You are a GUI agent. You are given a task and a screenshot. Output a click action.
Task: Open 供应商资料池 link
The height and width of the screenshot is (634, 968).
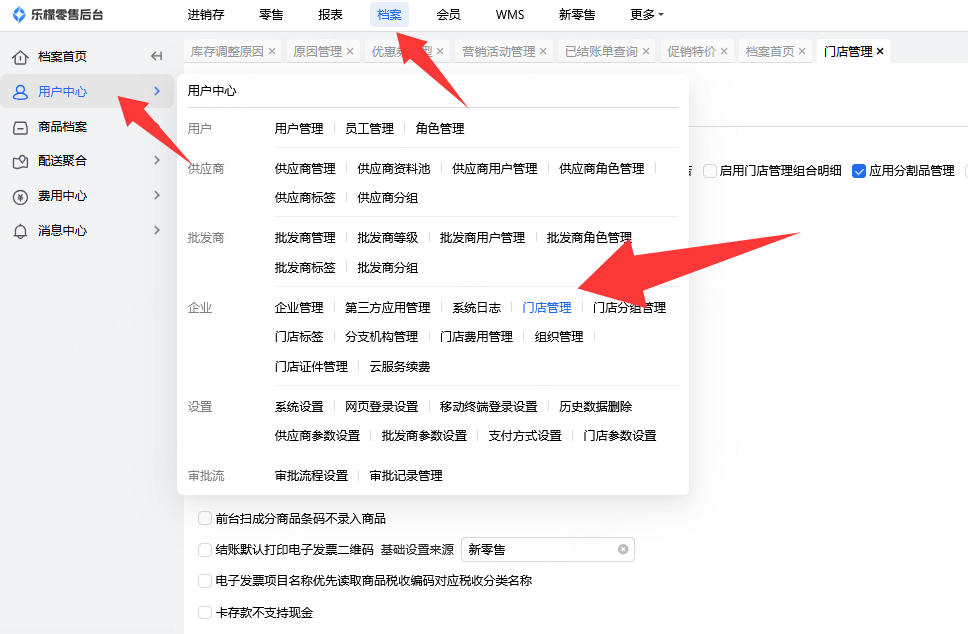(394, 169)
